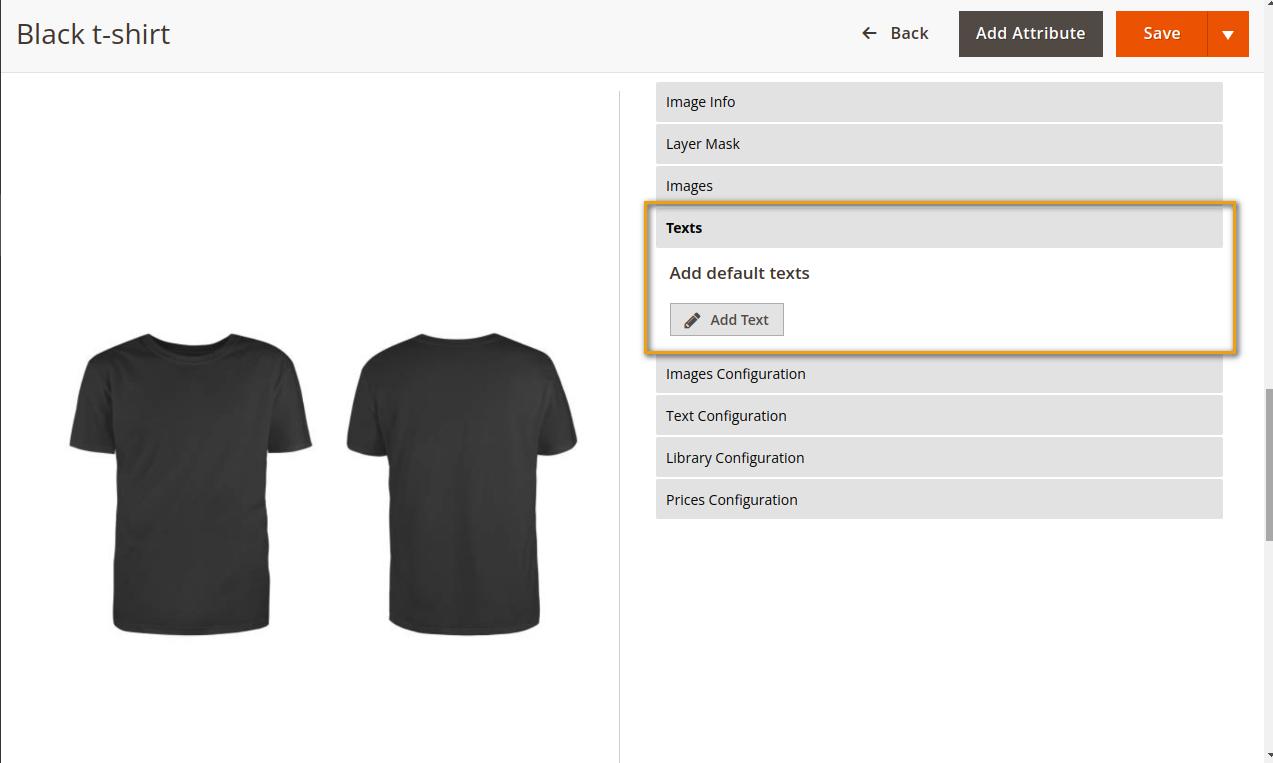Select the front view t-shirt image
Image resolution: width=1273 pixels, height=763 pixels.
coord(190,484)
